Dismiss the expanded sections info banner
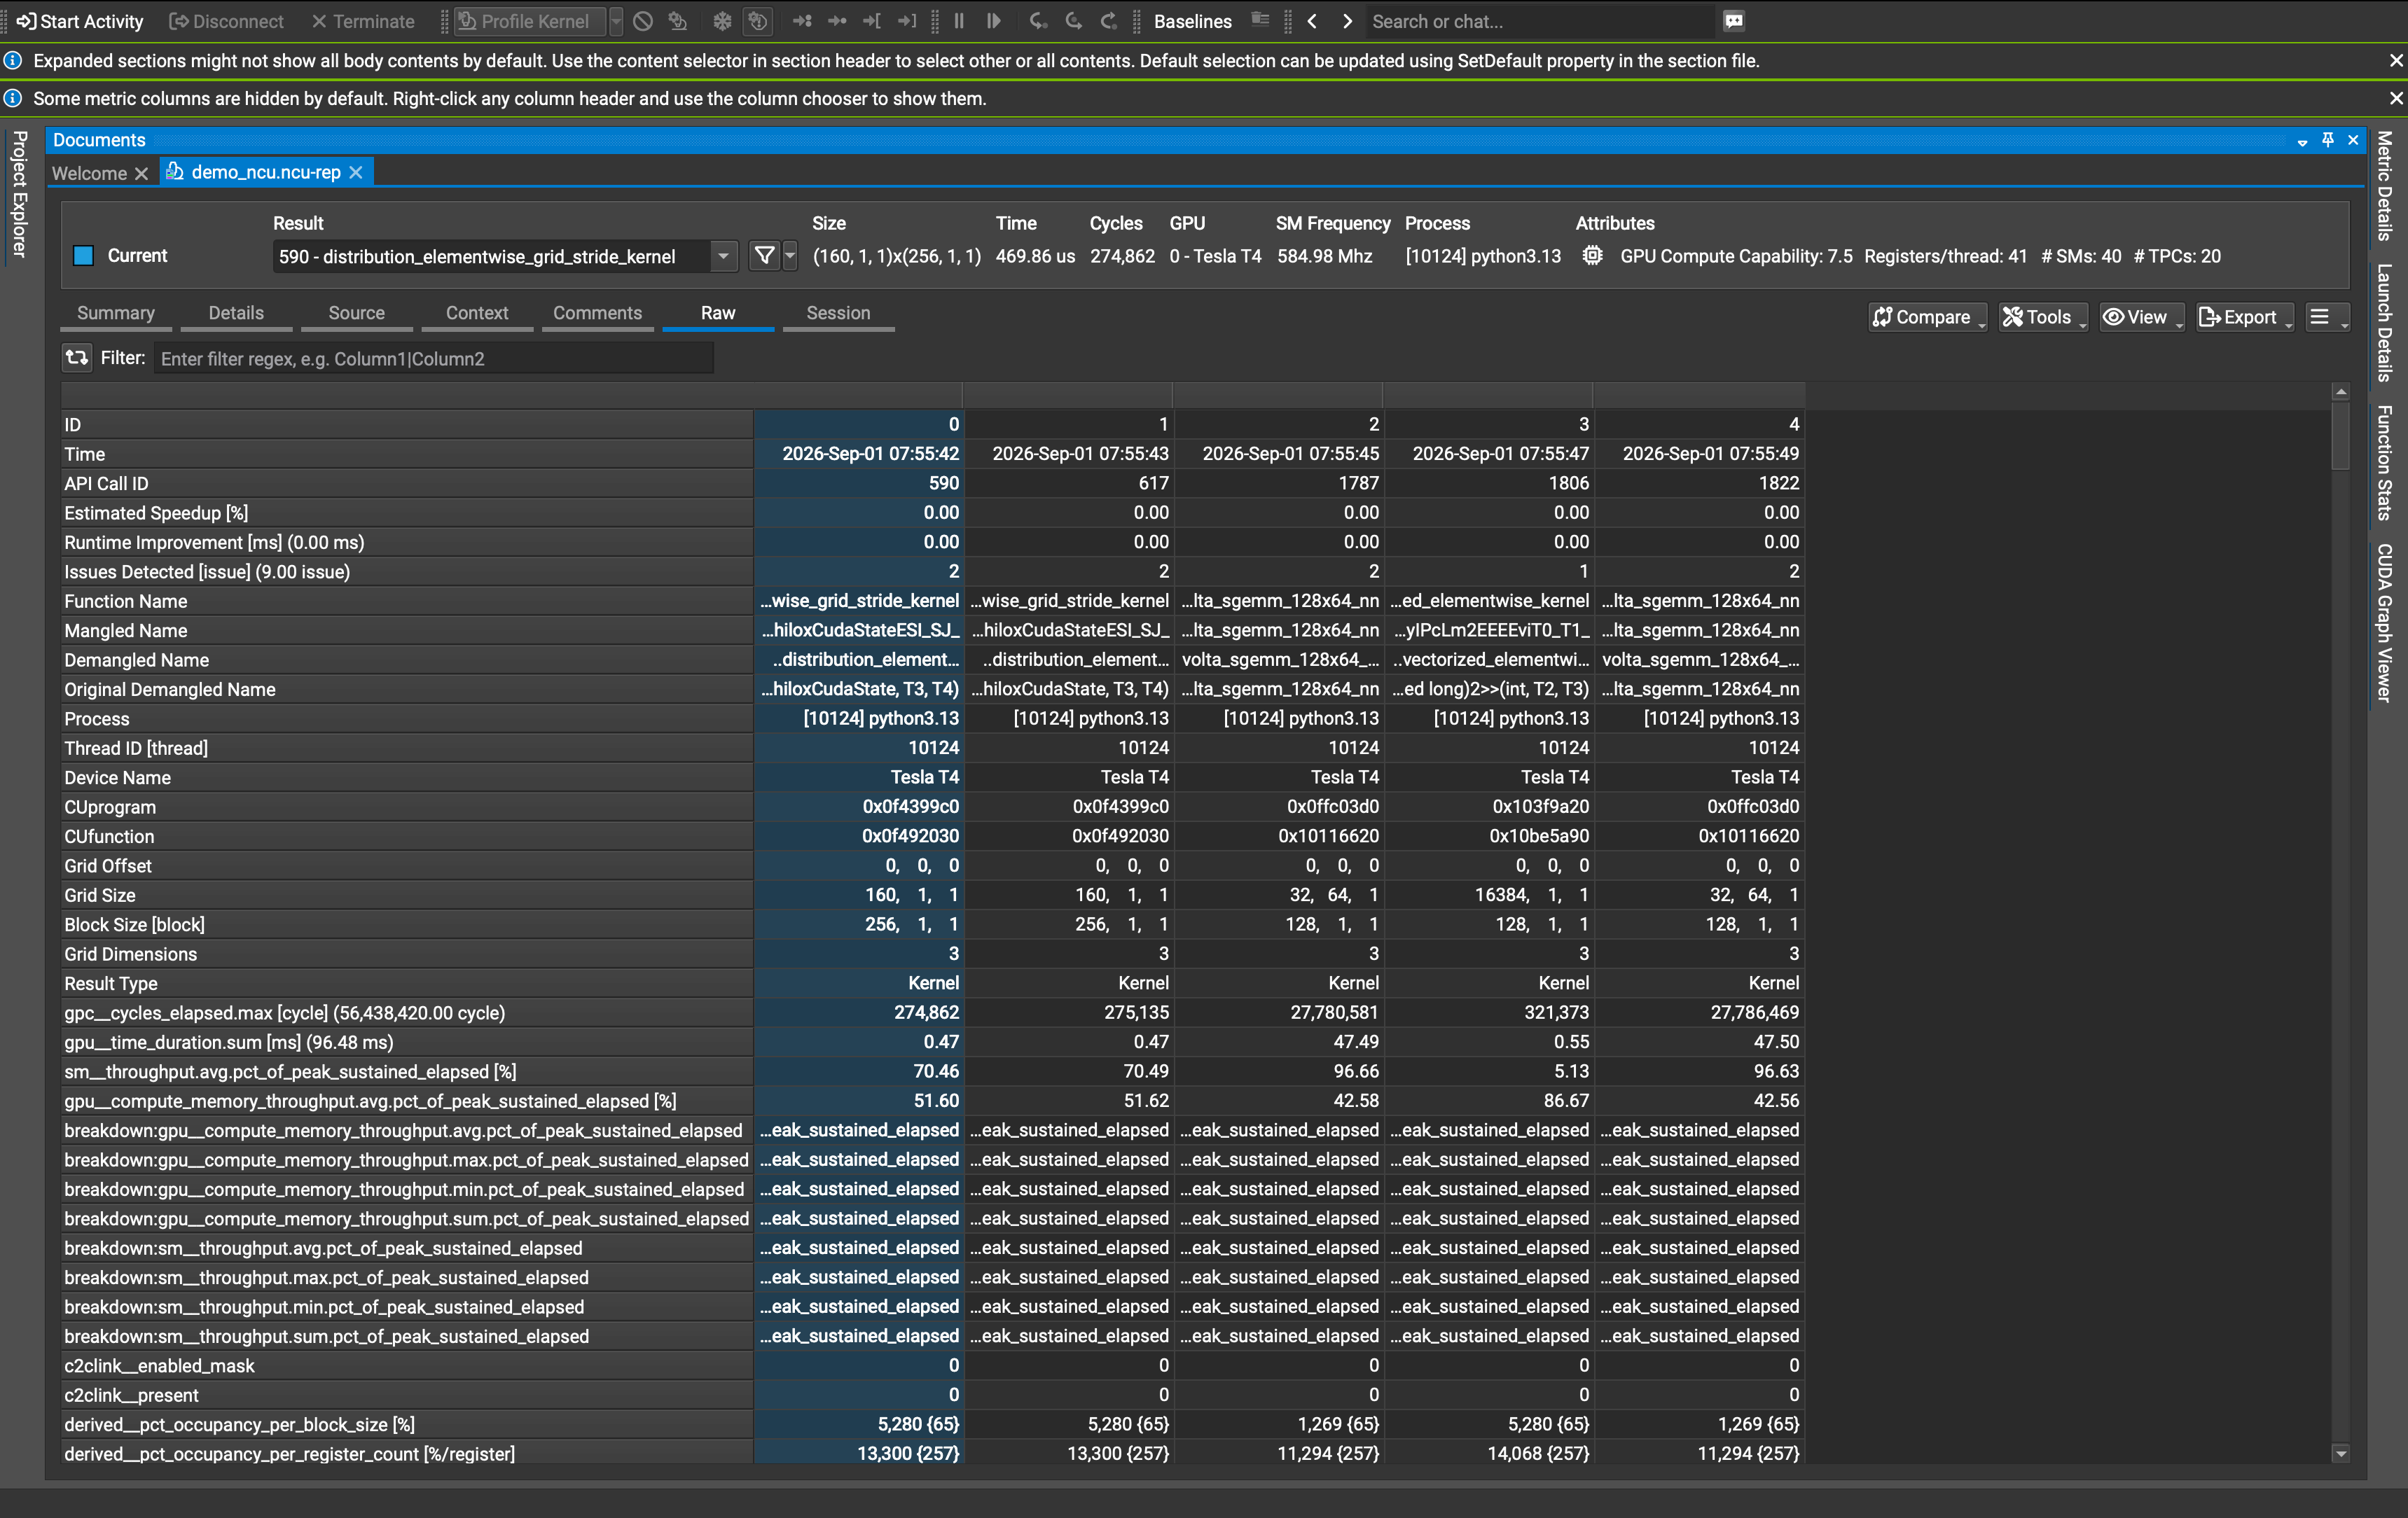 [x=2396, y=61]
